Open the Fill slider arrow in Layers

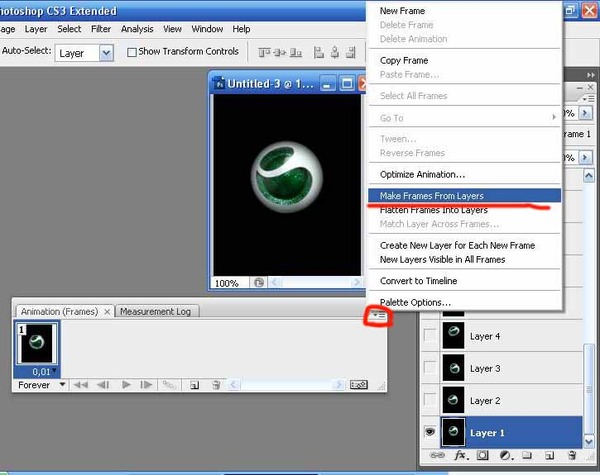pos(585,157)
